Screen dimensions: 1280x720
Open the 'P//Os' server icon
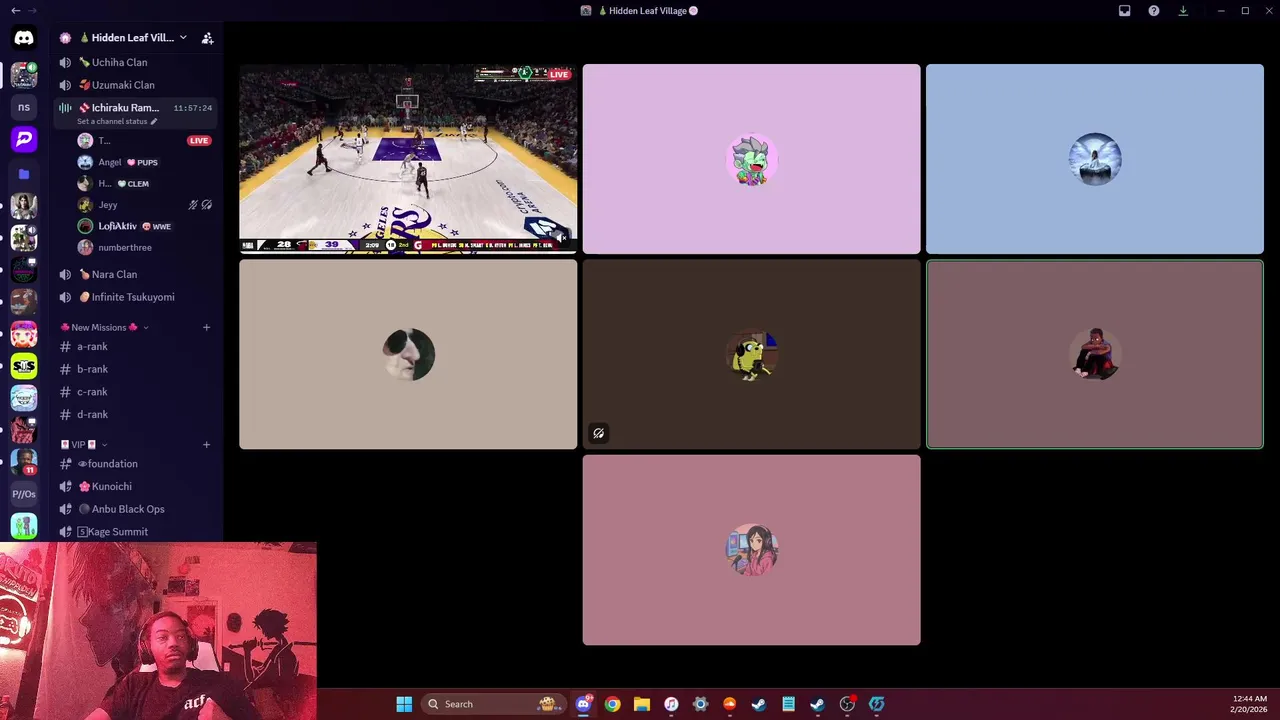(x=24, y=494)
